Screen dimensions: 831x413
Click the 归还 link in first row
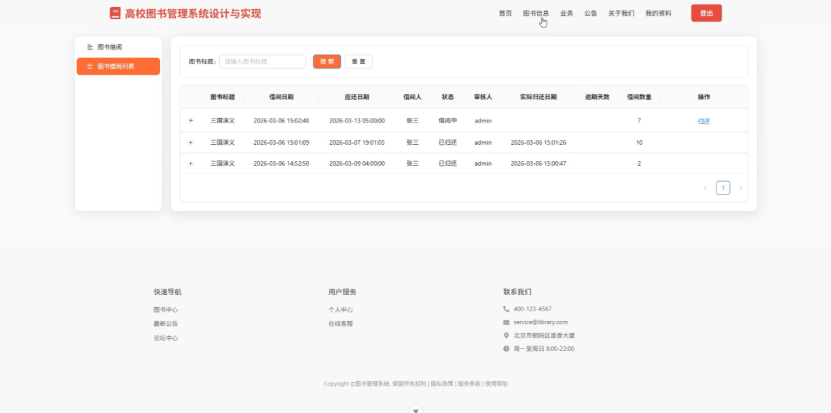pyautogui.click(x=704, y=121)
